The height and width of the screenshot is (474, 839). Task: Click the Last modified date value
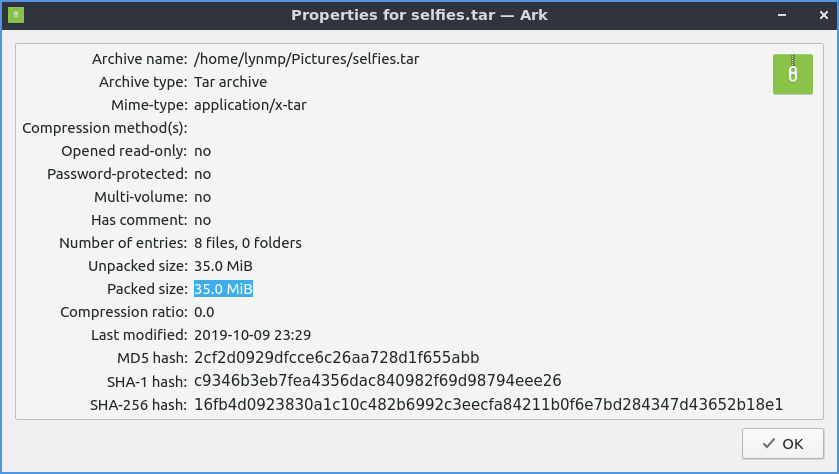click(x=255, y=335)
